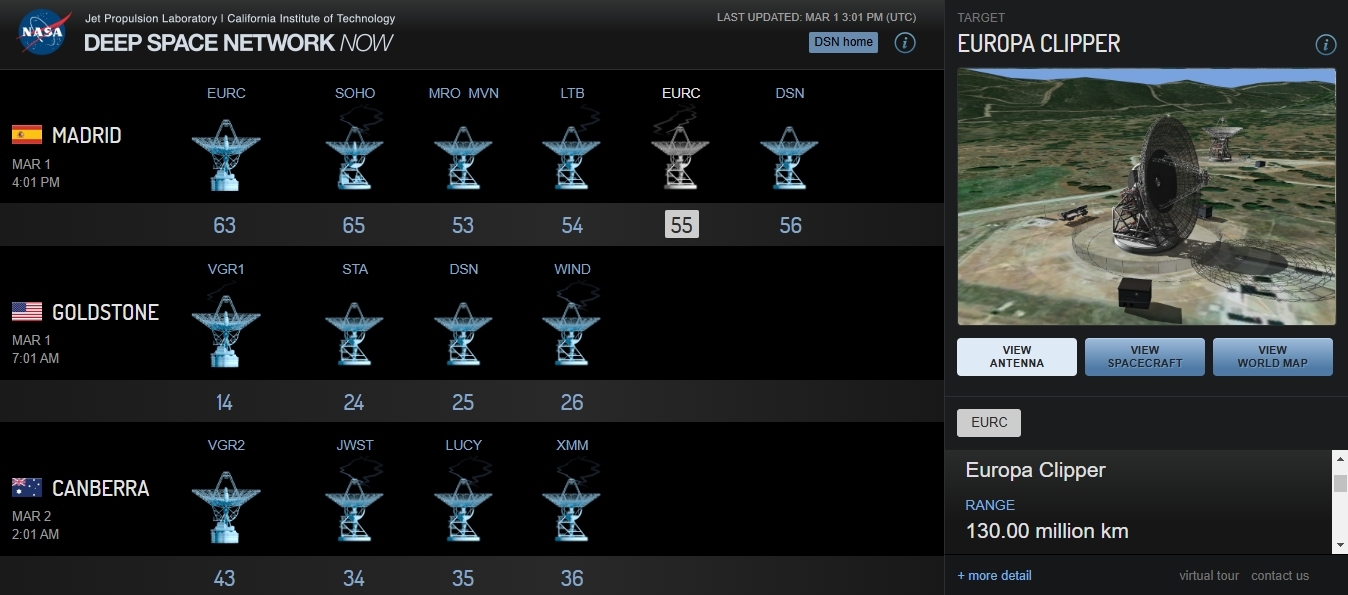Switch to View Spacecraft

click(1145, 357)
